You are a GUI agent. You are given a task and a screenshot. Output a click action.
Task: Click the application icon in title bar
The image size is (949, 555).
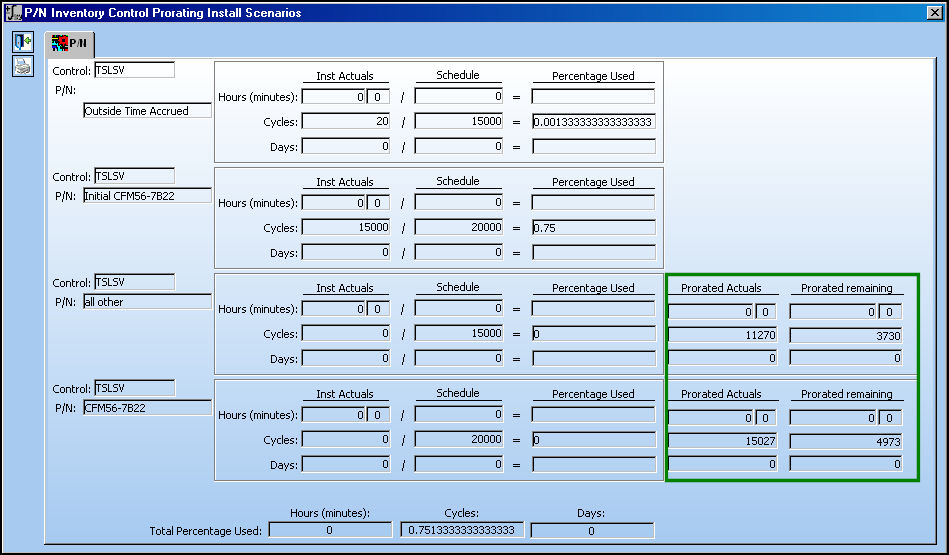pyautogui.click(x=13, y=12)
